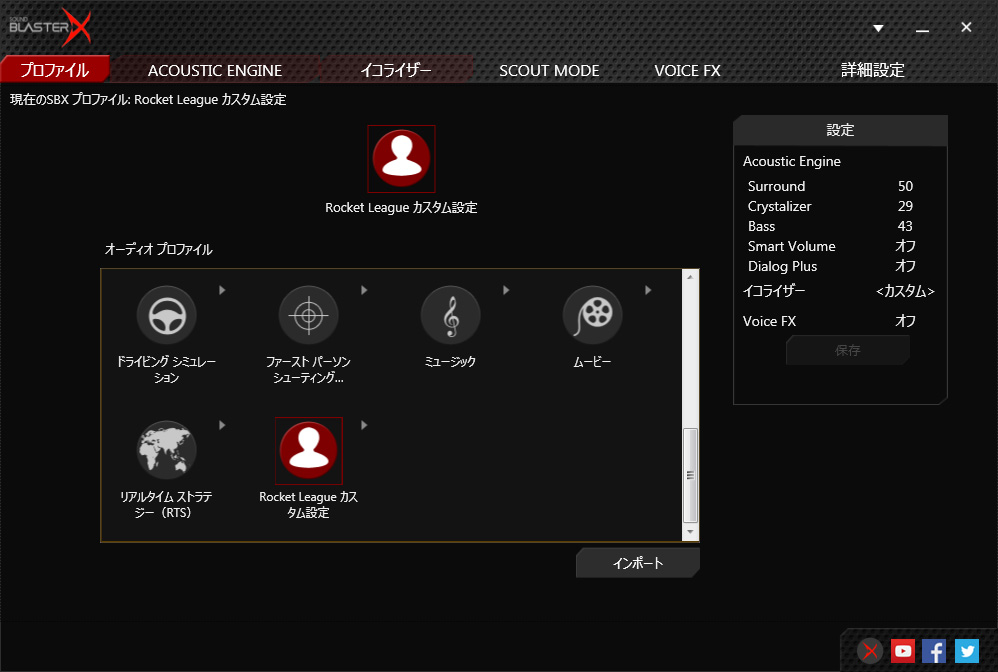Click the 保存 button in settings panel
998x672 pixels.
(848, 351)
